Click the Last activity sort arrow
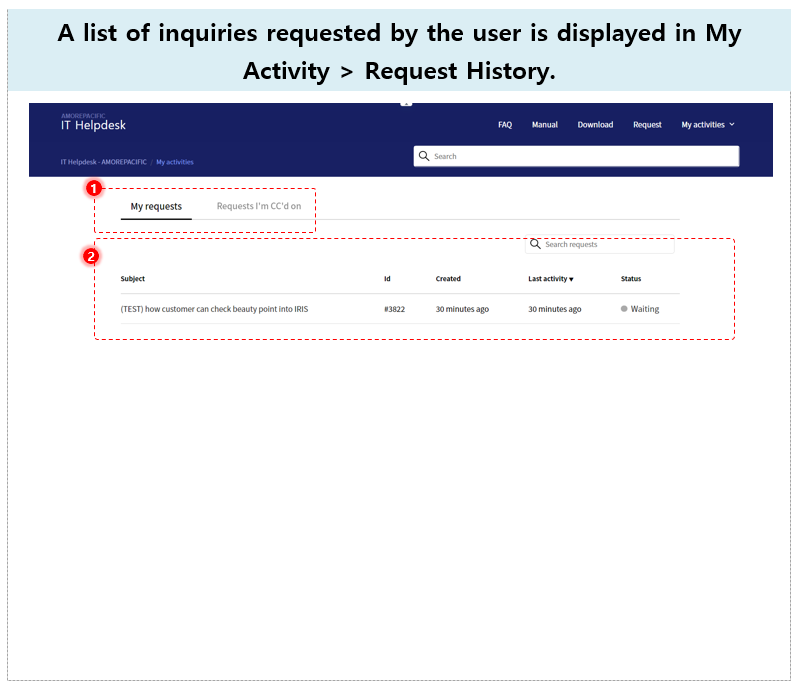The height and width of the screenshot is (688, 799). click(572, 279)
